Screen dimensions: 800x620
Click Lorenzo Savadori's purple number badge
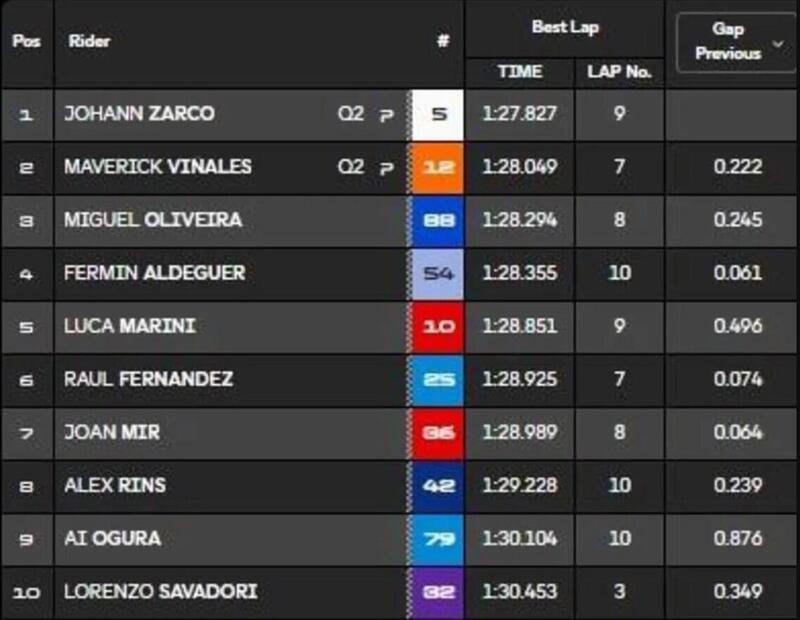tap(437, 592)
